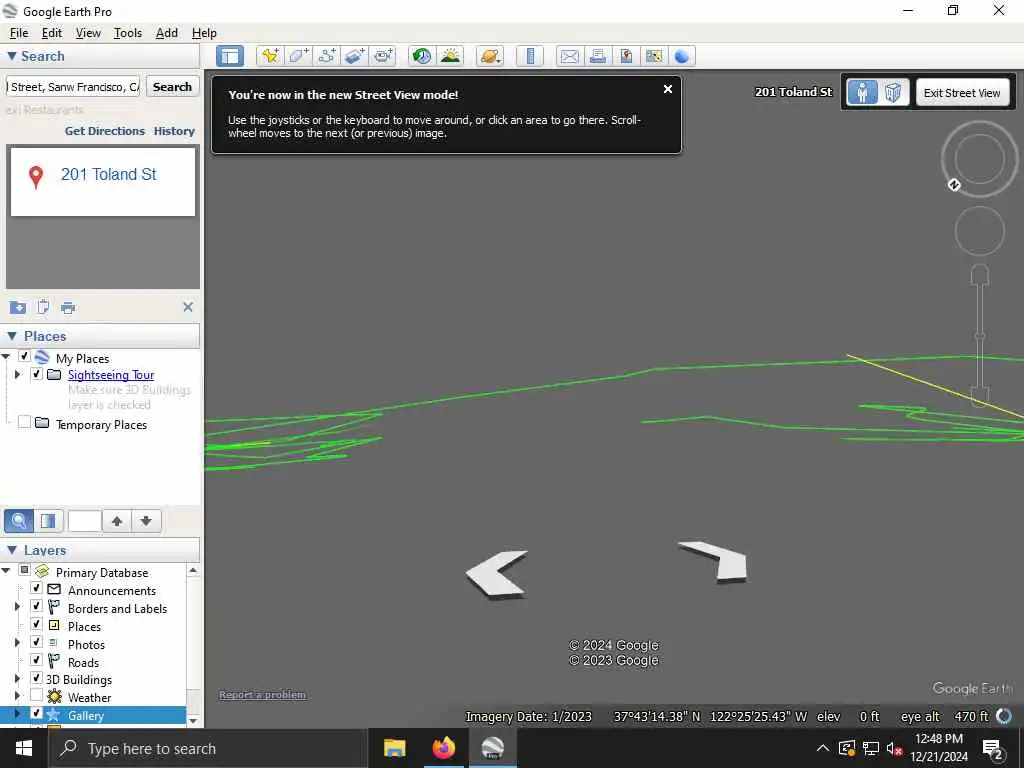The image size is (1024, 768).
Task: Show historical imagery clock icon
Action: pyautogui.click(x=422, y=56)
